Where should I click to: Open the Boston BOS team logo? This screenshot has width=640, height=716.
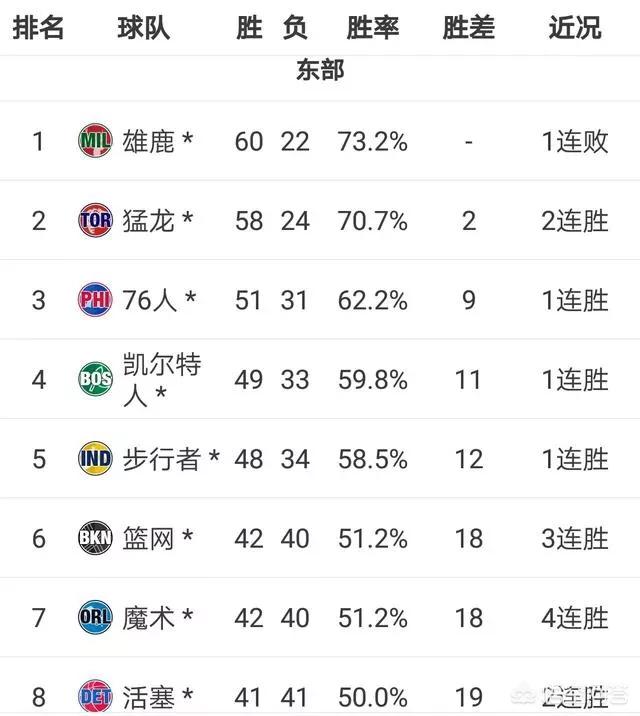[x=95, y=379]
